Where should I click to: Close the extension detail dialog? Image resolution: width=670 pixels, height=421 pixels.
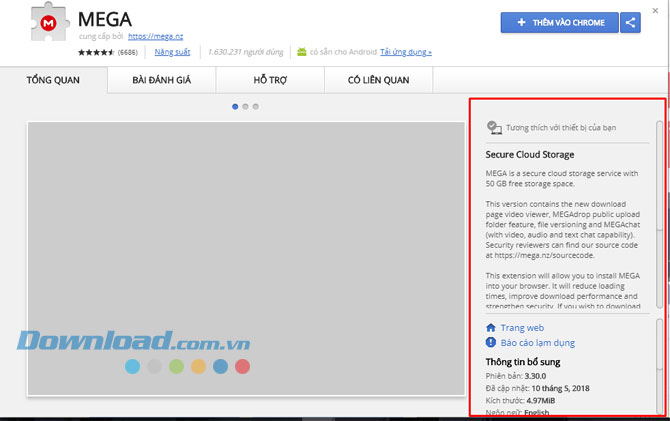click(x=655, y=11)
